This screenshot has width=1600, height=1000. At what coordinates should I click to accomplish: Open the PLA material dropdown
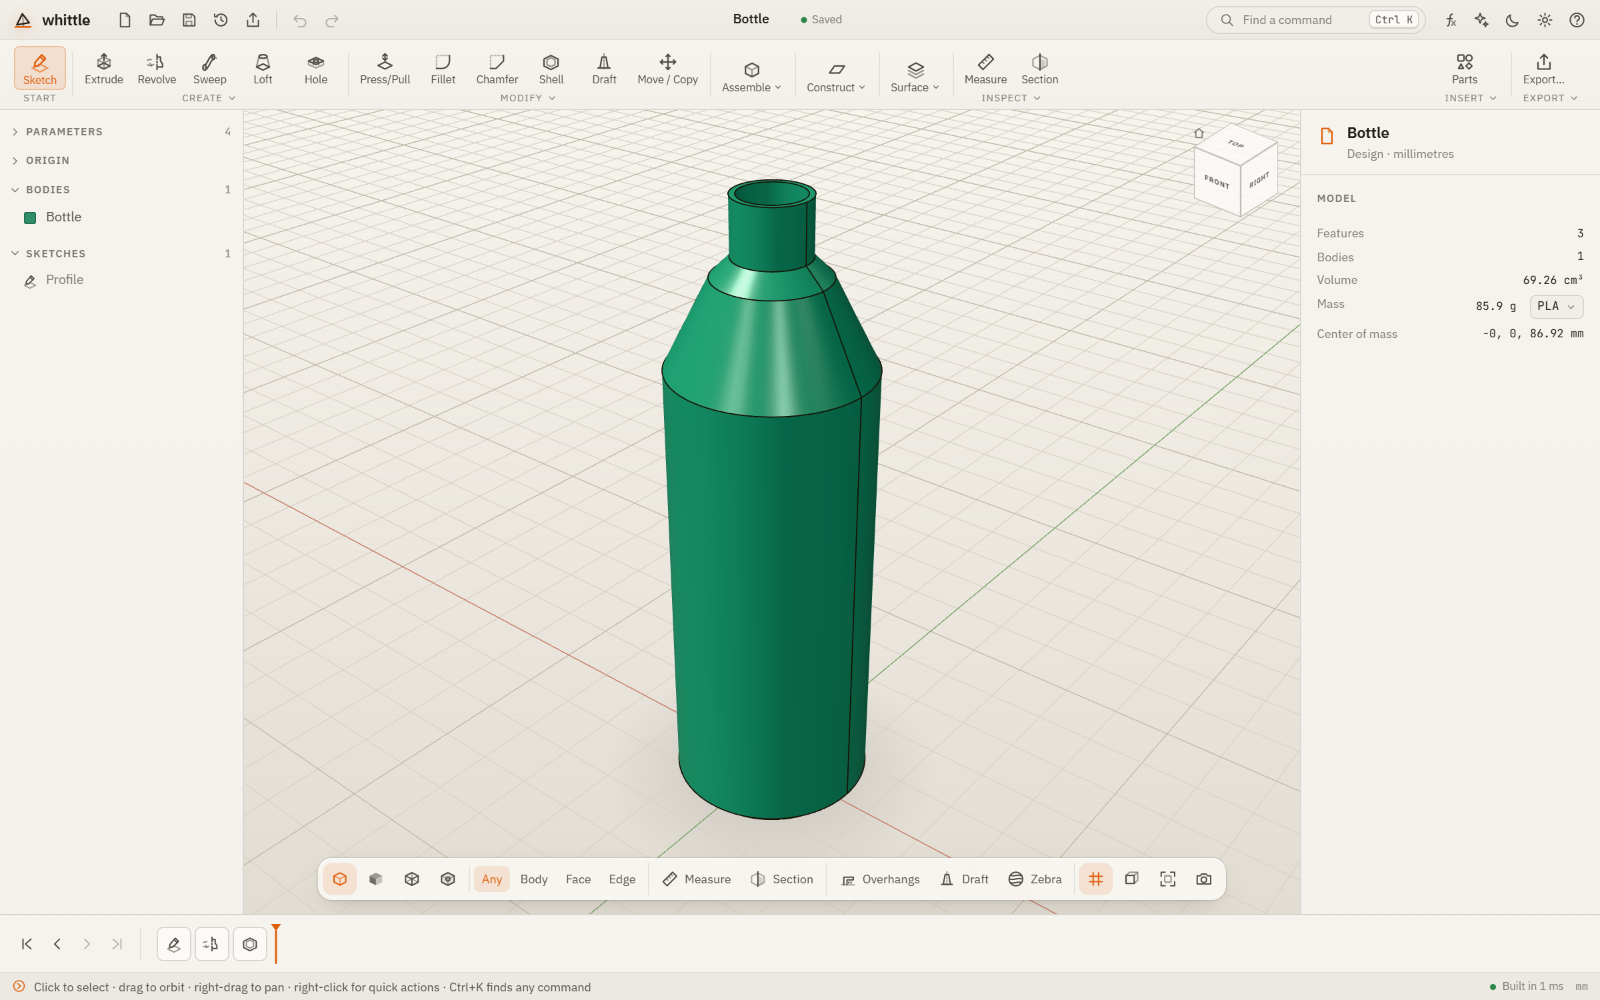tap(1556, 306)
